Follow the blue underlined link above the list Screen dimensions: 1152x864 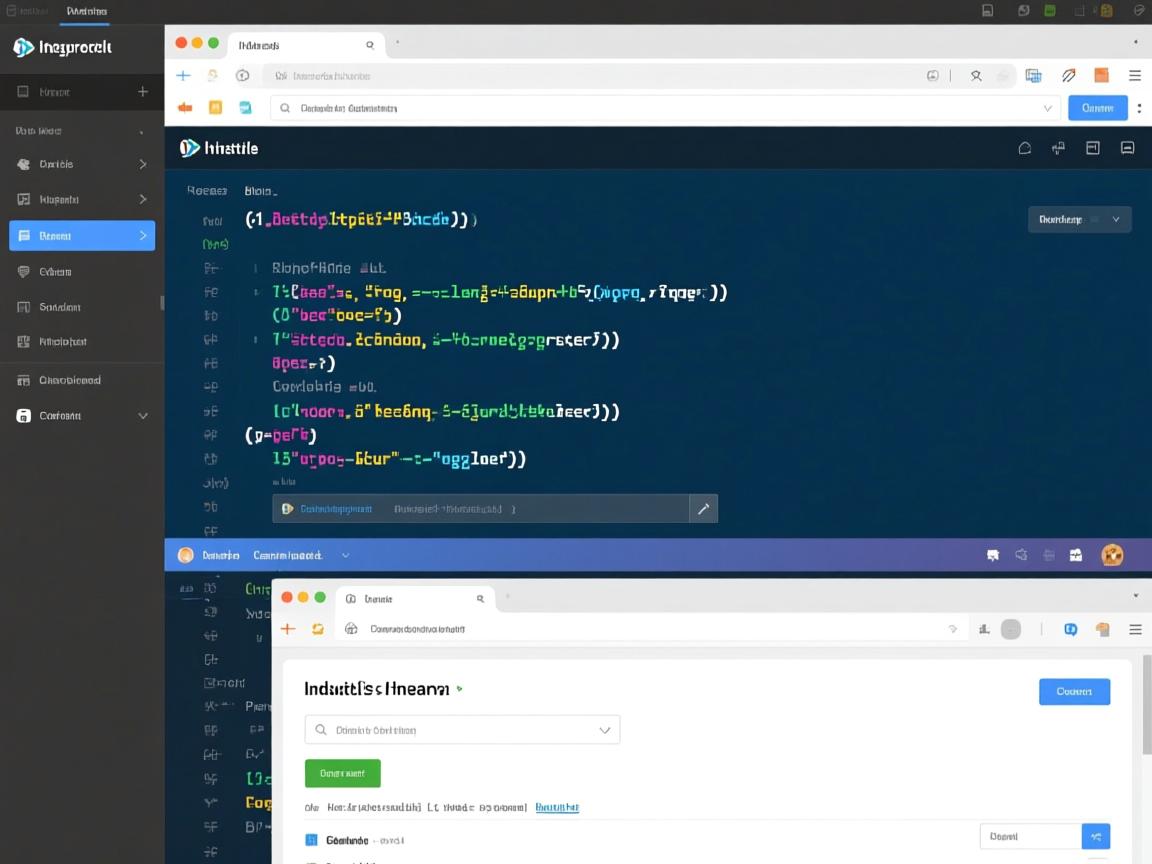557,807
